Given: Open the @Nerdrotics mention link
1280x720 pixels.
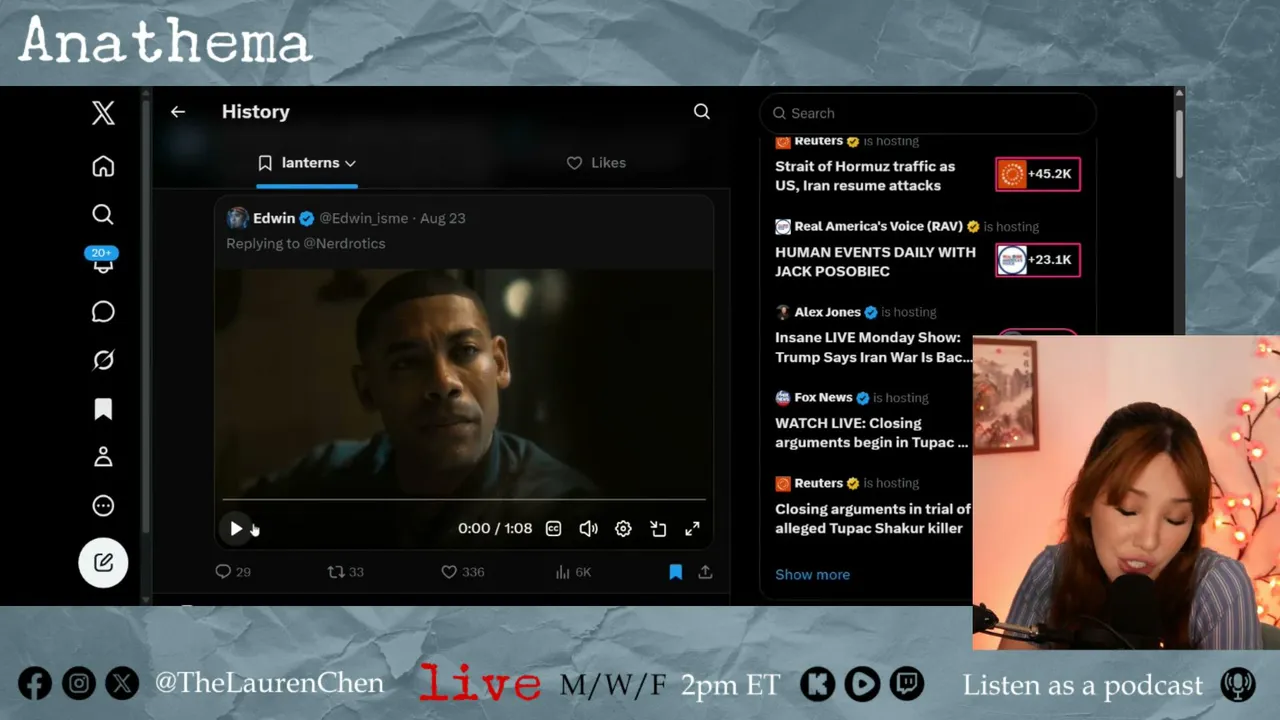Looking at the screenshot, I should tap(344, 243).
